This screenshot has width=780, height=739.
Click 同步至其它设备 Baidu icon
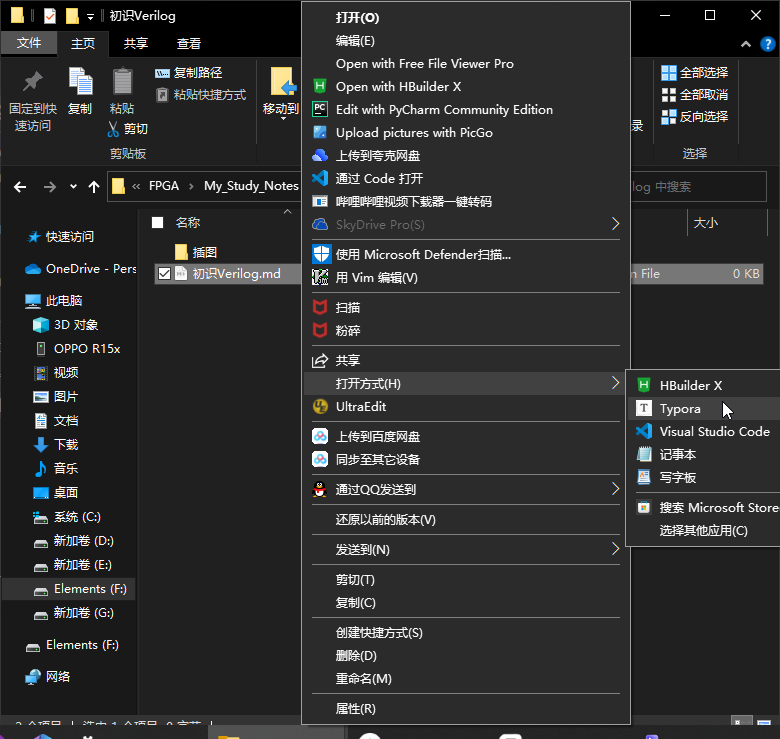click(320, 460)
